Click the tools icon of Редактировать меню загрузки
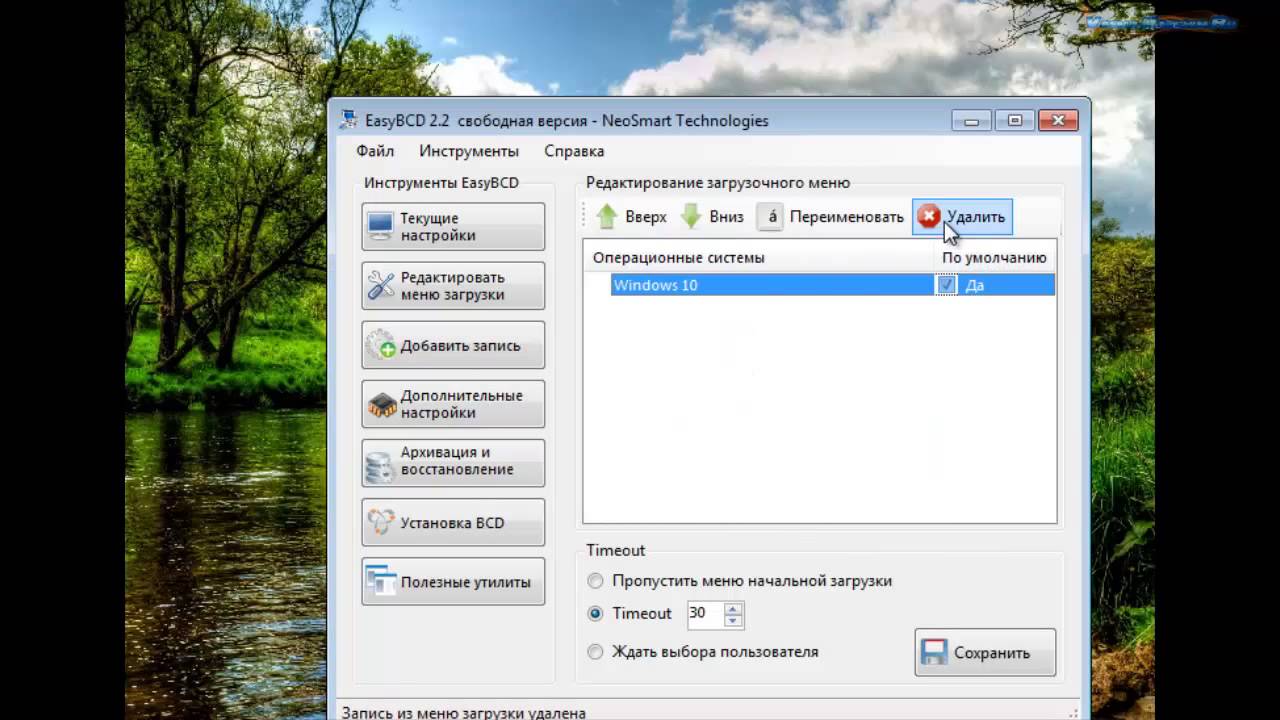Screen dimensions: 1280x720 (381, 285)
